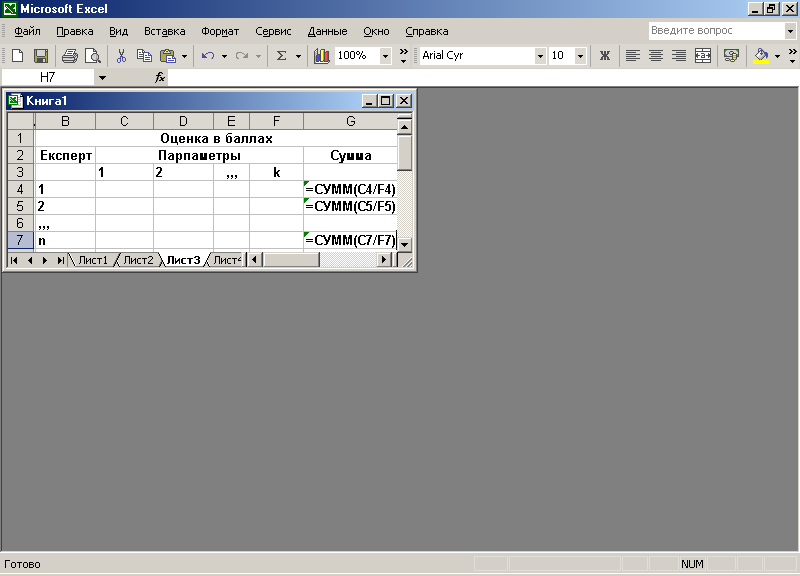The width and height of the screenshot is (800, 576).
Task: Expand the fill color palette dropdown
Action: 777,56
